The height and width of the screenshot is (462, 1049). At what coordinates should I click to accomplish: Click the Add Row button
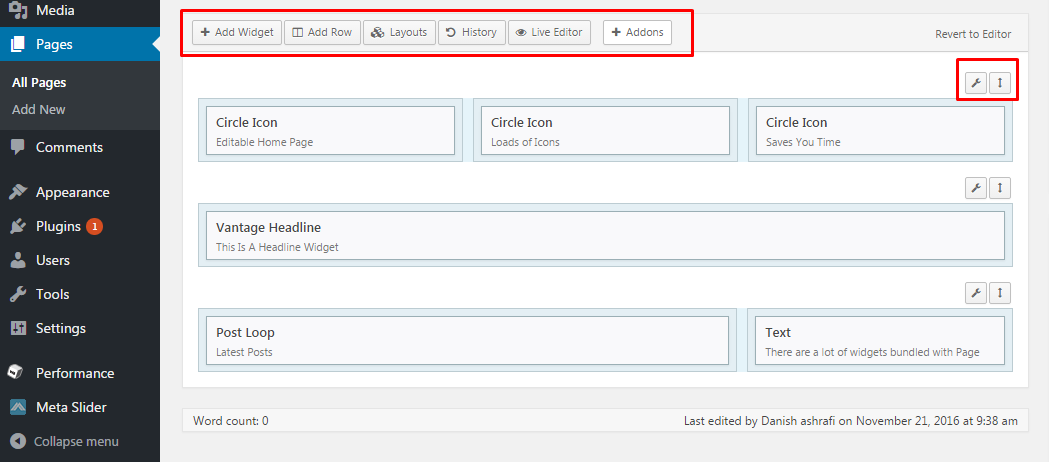[x=322, y=32]
